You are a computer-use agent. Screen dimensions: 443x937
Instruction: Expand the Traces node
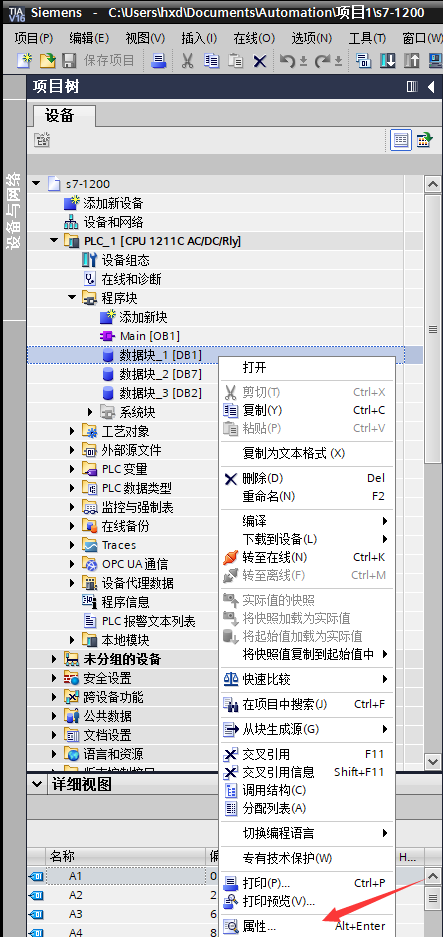(72, 545)
